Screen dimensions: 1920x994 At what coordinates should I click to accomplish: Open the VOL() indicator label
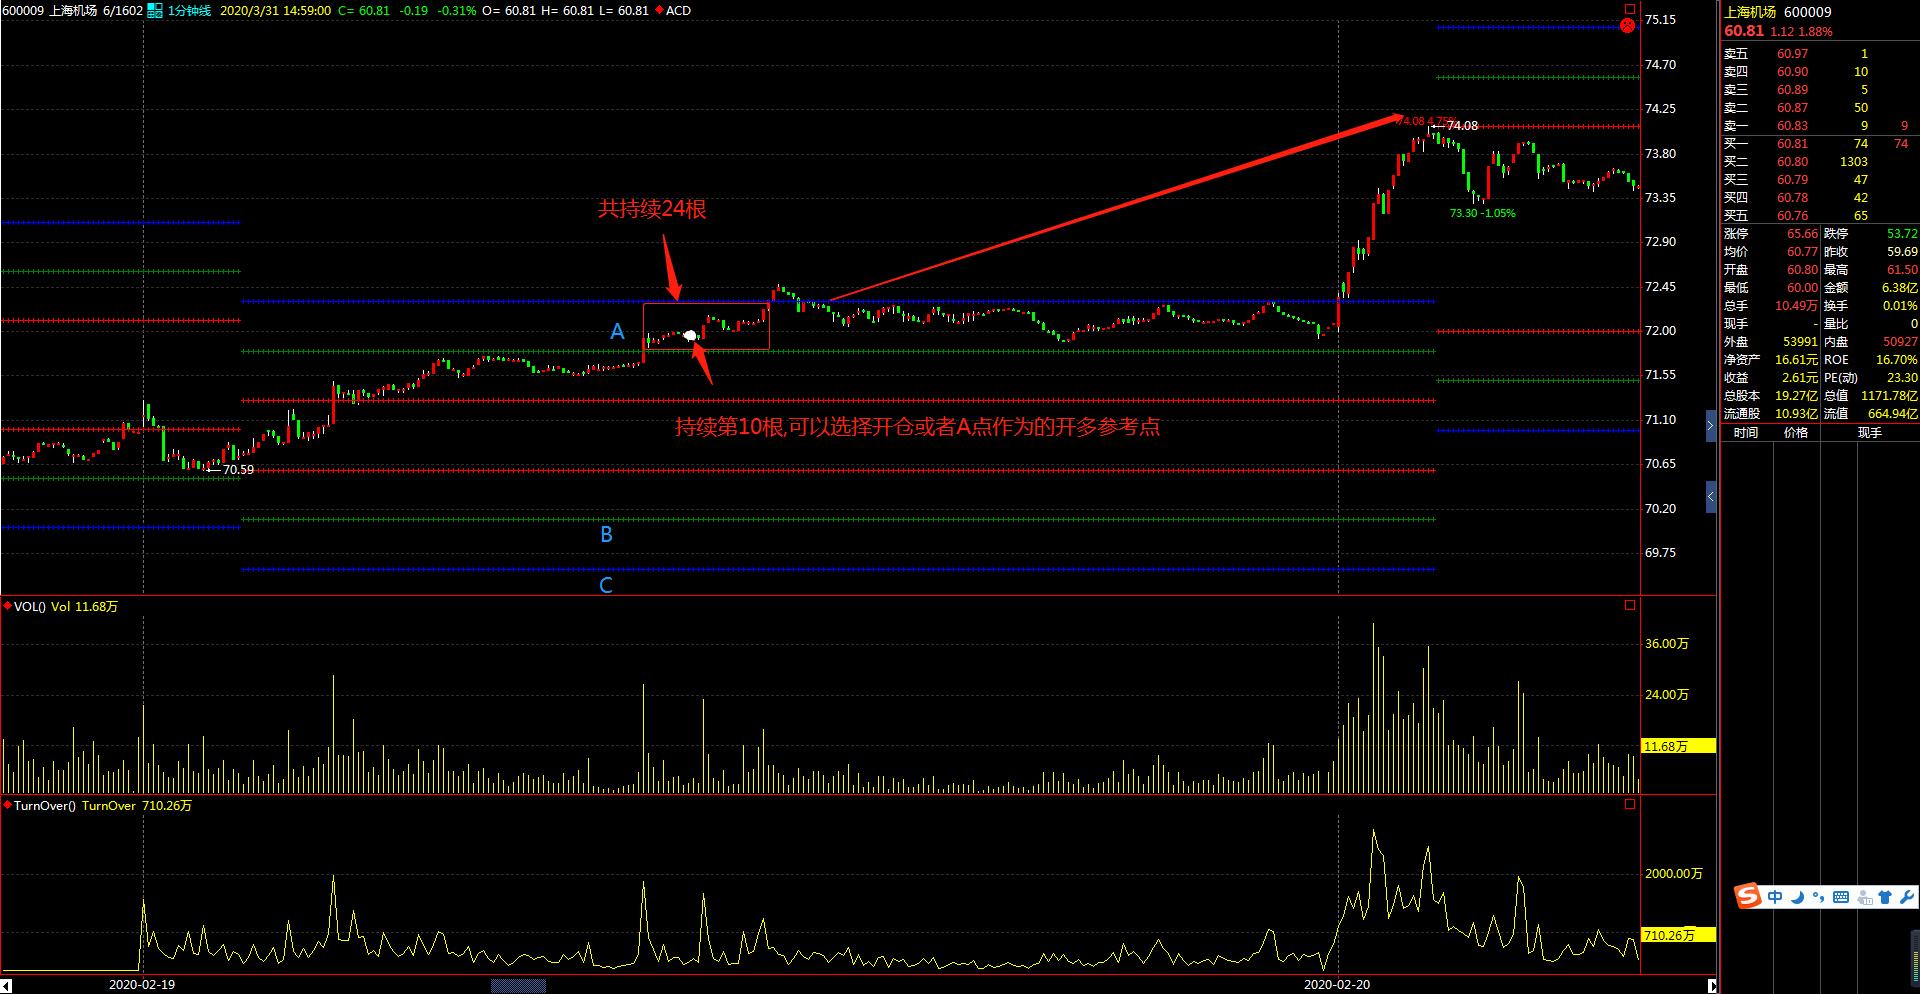click(29, 607)
